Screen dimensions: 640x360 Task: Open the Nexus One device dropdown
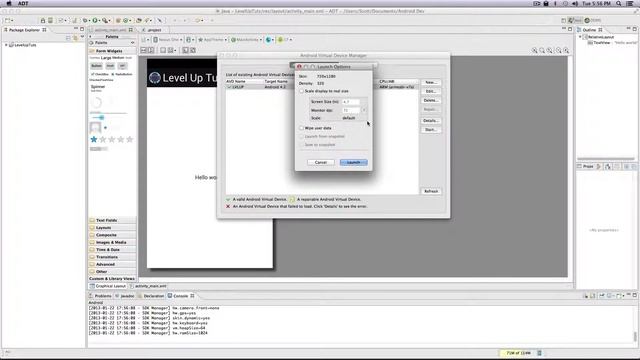(167, 40)
